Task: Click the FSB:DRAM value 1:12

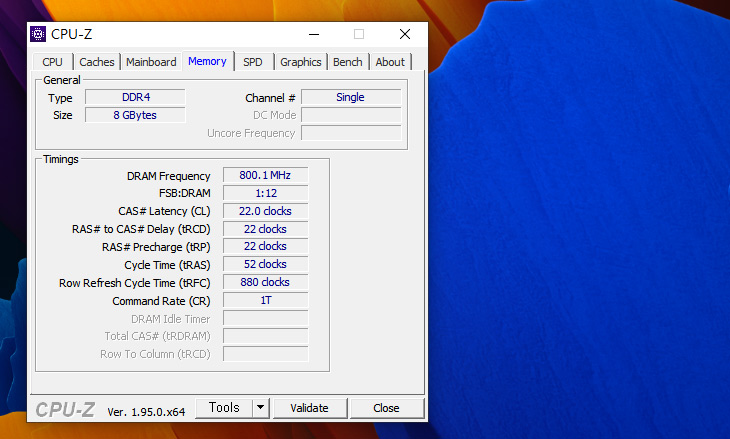Action: pos(265,193)
